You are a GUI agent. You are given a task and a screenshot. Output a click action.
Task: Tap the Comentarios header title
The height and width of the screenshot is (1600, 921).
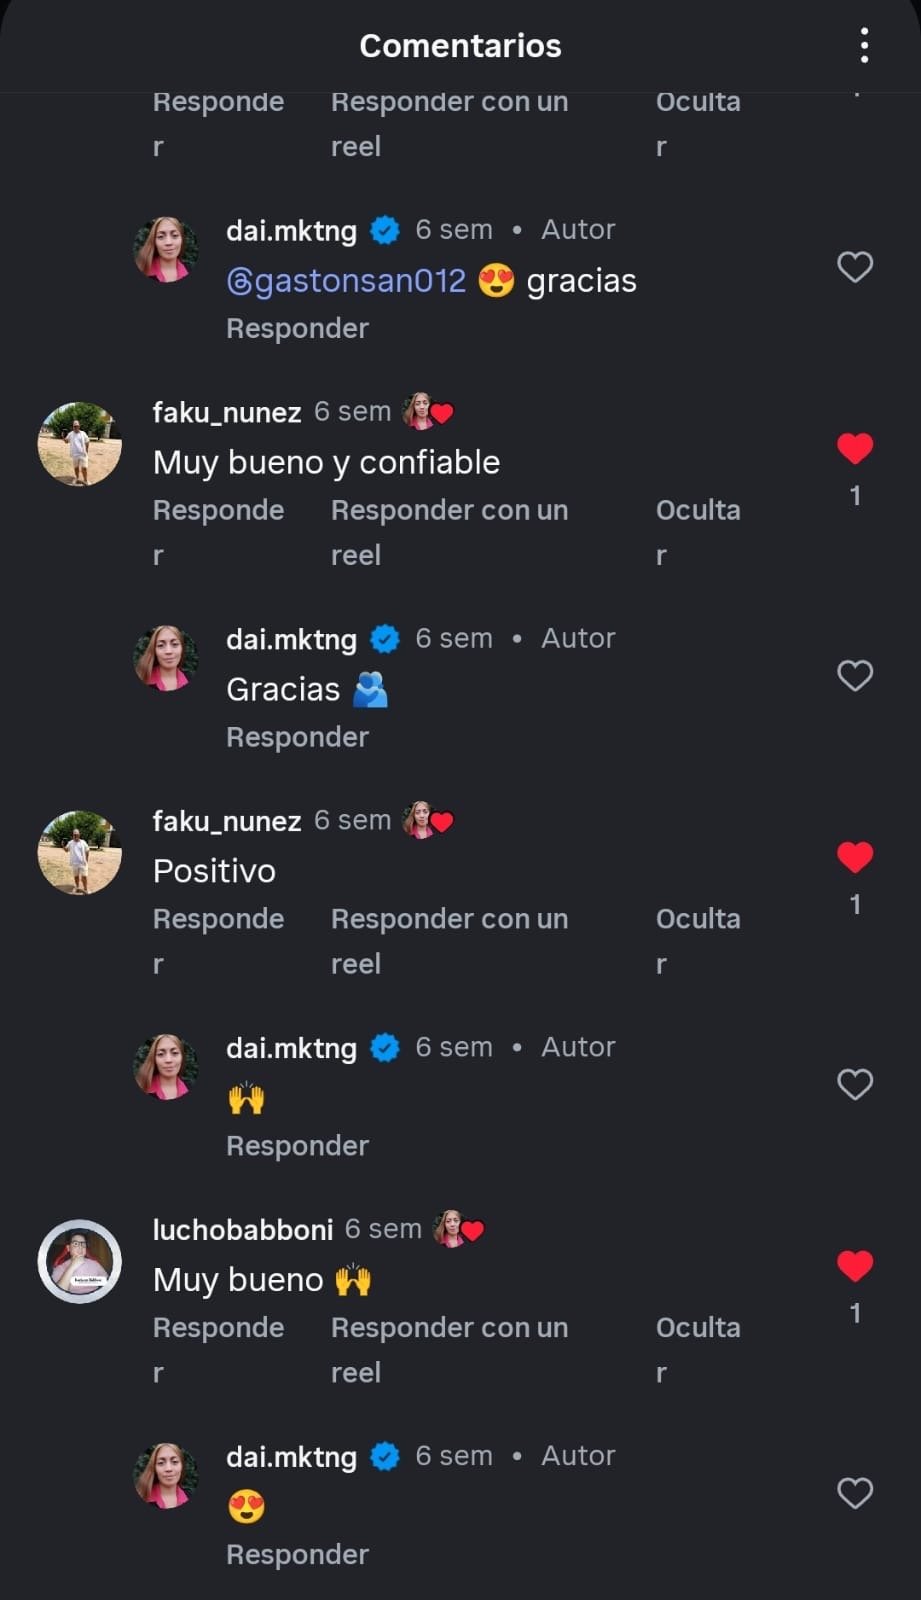460,44
